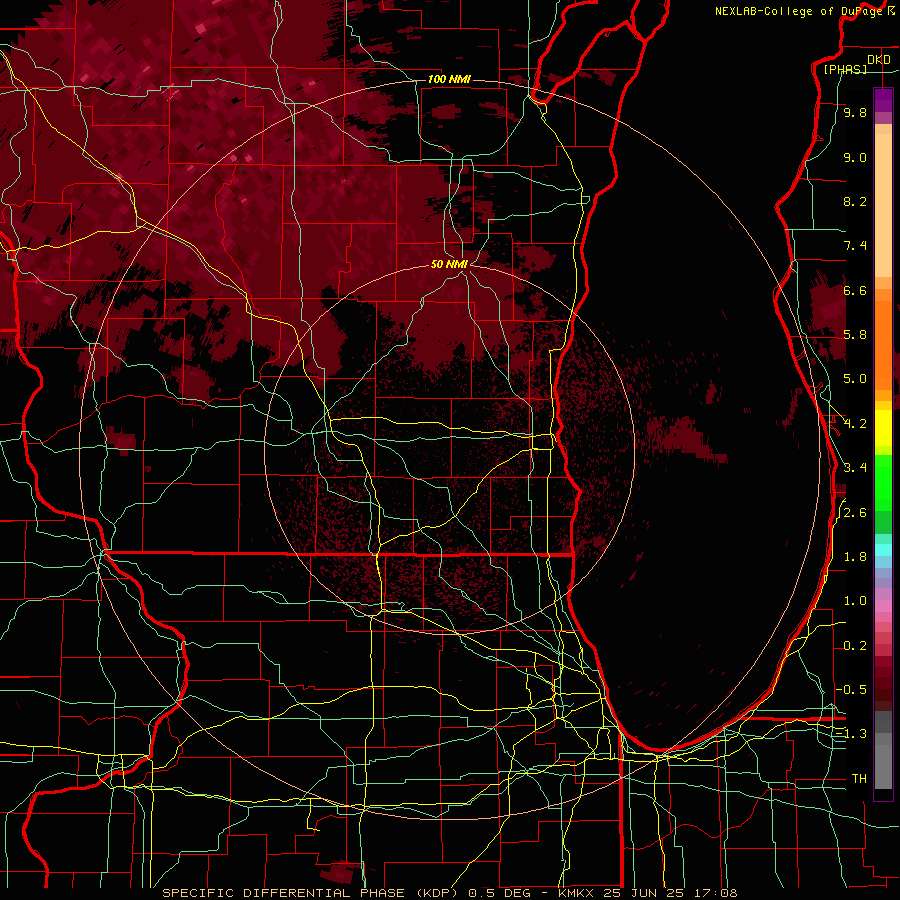Click the 9.0 scale value
Viewport: 900px width, 900px height.
[855, 157]
